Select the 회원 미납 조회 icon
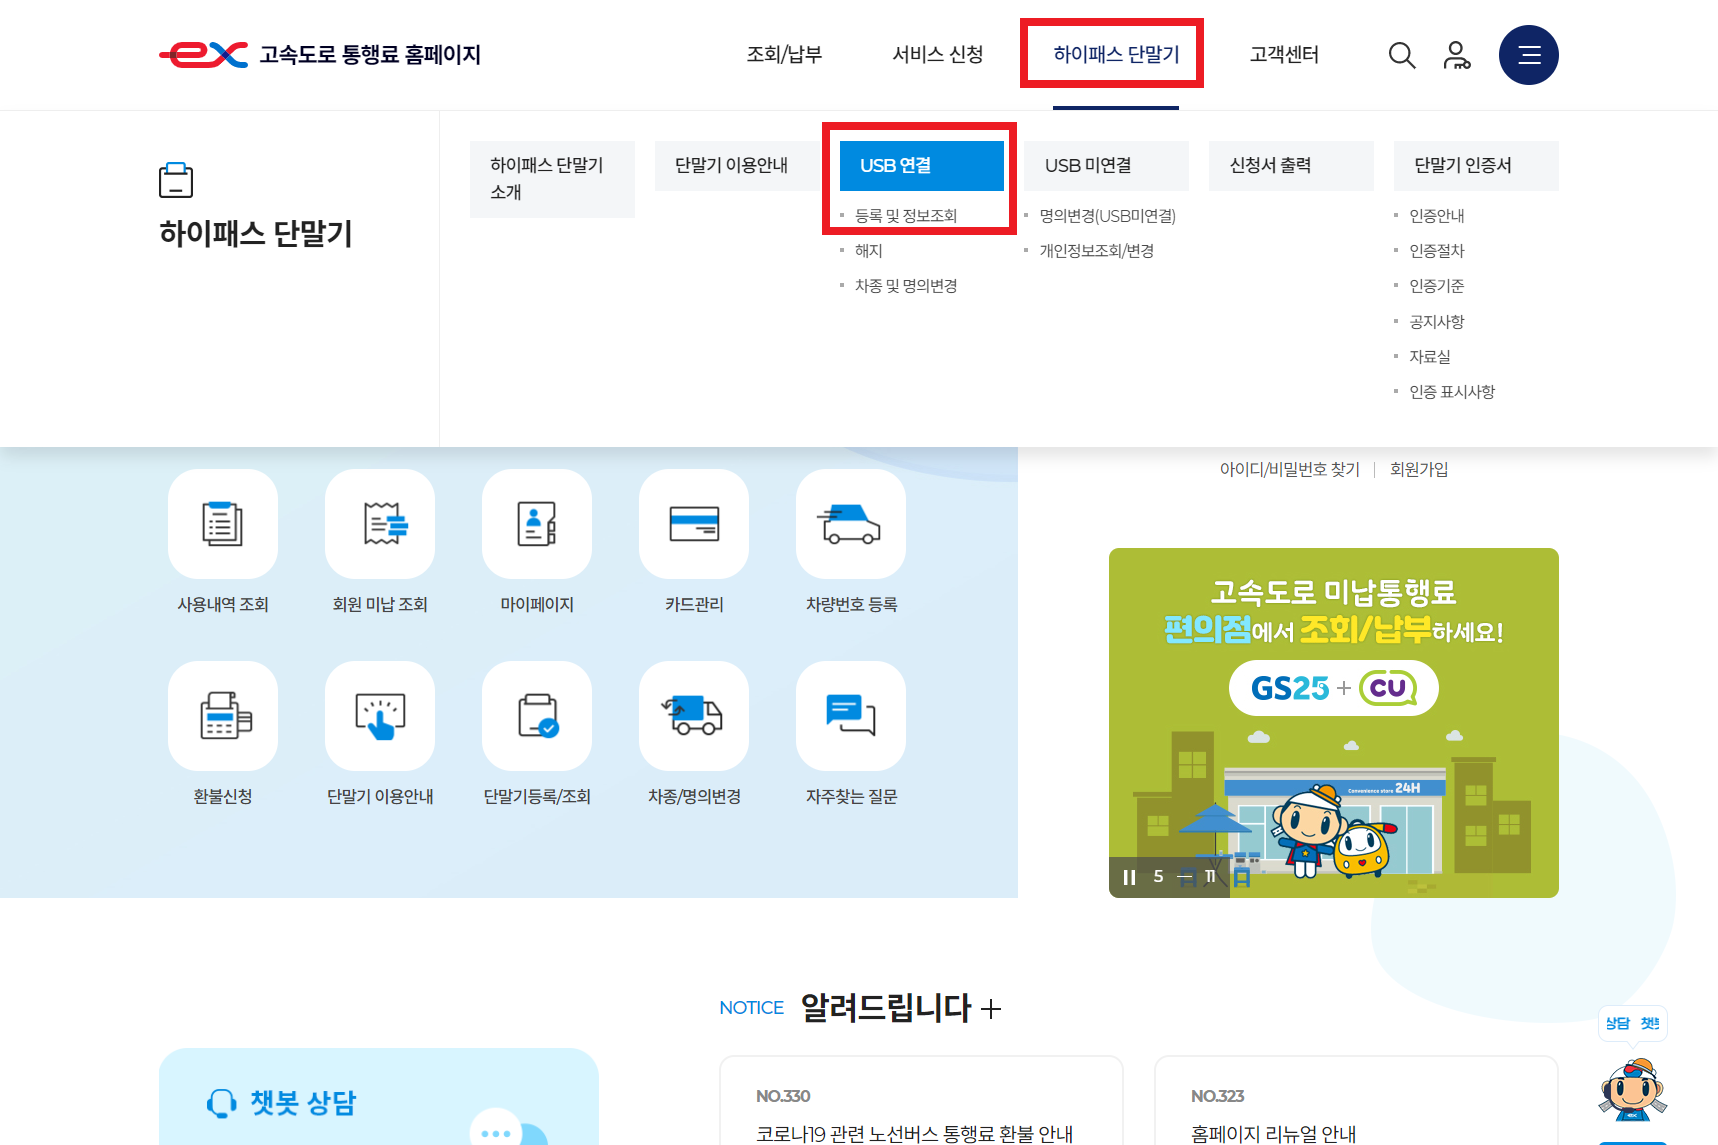1718x1145 pixels. [x=379, y=524]
